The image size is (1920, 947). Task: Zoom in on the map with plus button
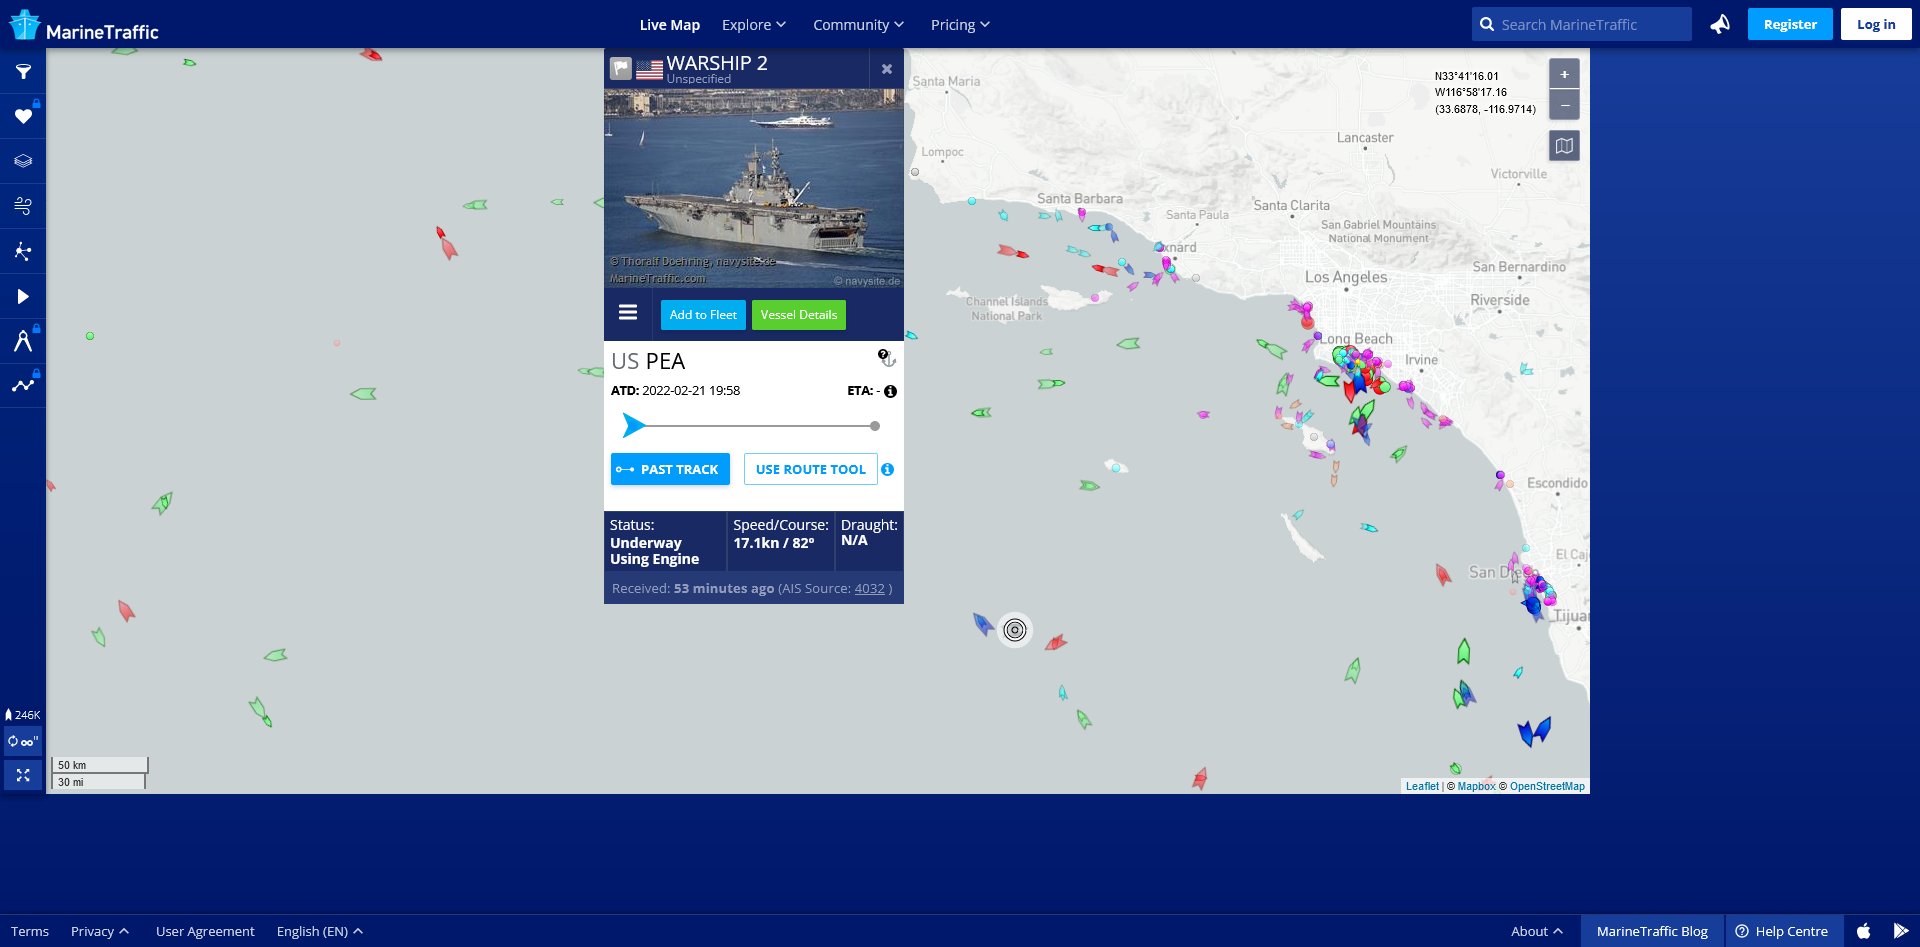1564,74
